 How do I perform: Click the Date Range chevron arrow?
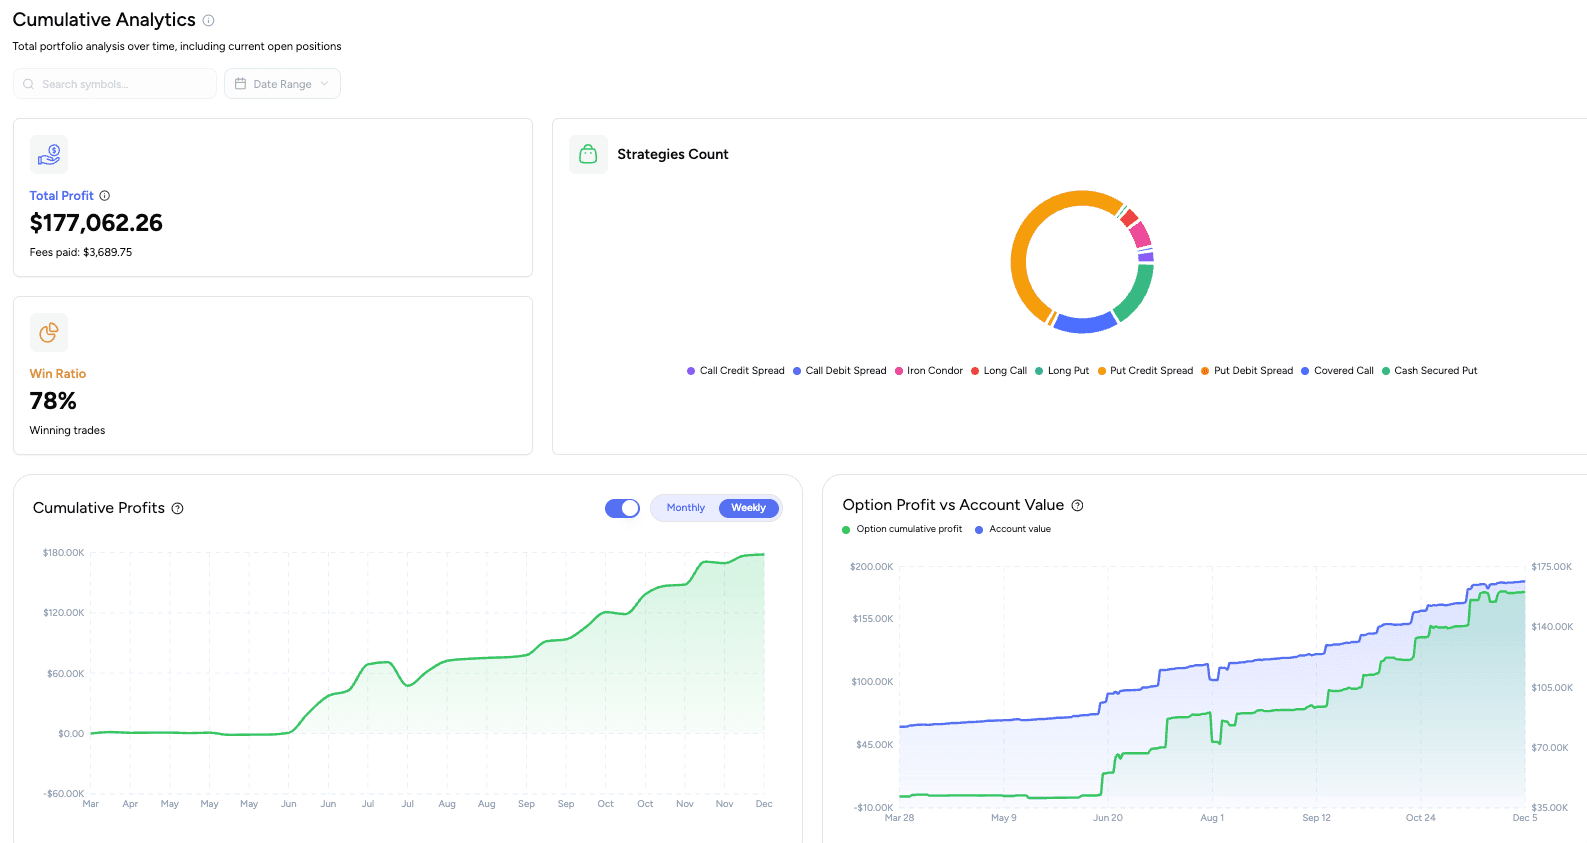(x=324, y=84)
